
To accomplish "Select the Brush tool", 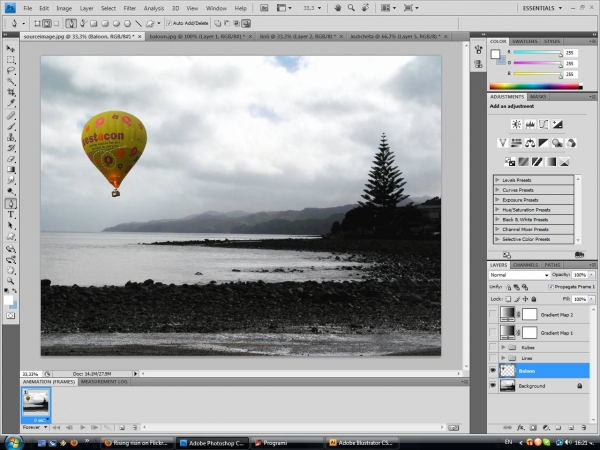I will [11, 126].
